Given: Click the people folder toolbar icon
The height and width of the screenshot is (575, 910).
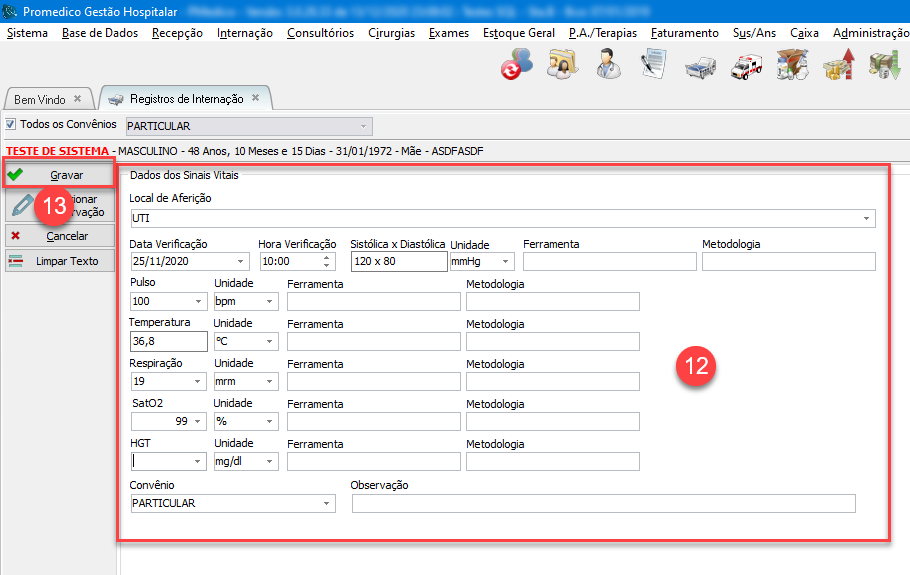Looking at the screenshot, I should (563, 66).
